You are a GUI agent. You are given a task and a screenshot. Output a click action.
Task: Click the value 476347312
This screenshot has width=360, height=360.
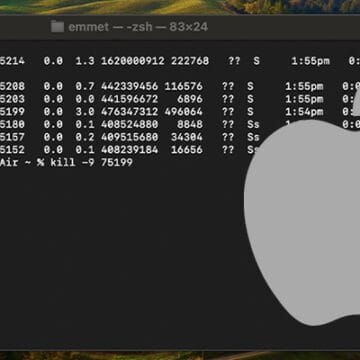(x=130, y=112)
